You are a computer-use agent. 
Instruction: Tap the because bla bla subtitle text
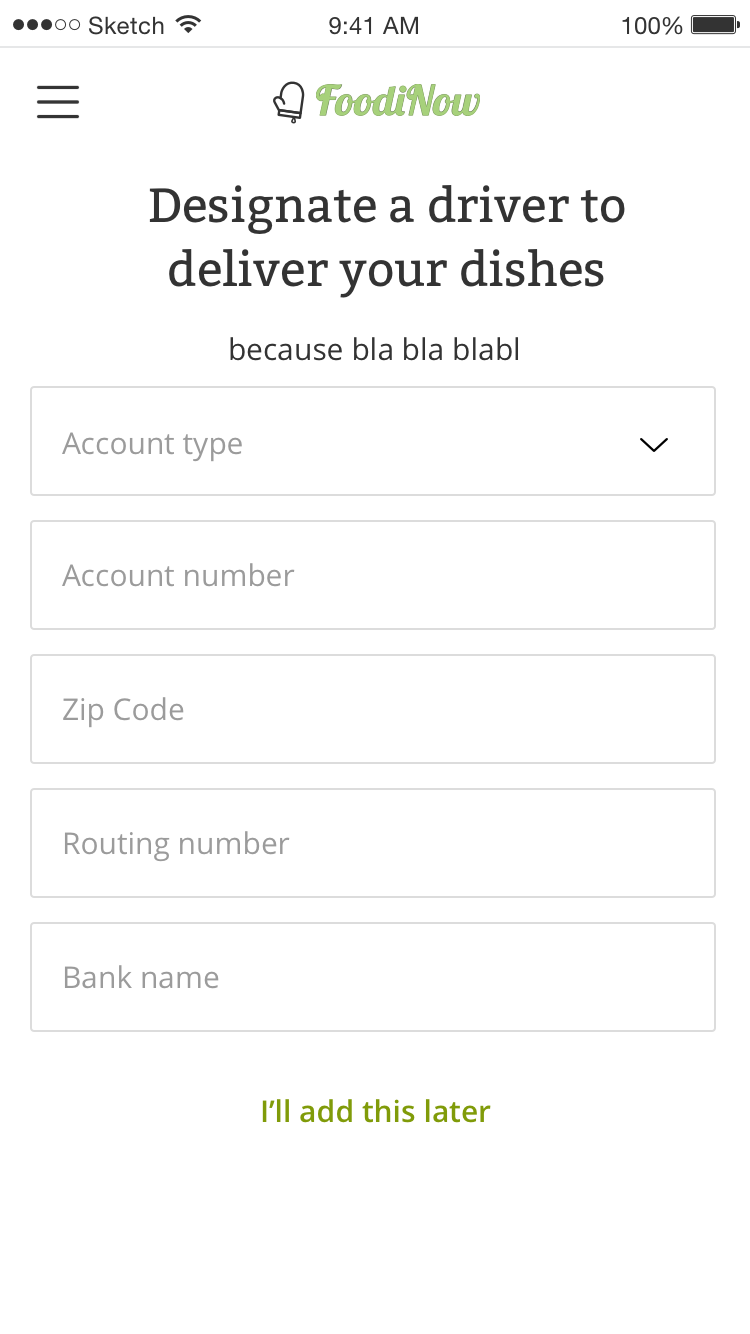375,350
